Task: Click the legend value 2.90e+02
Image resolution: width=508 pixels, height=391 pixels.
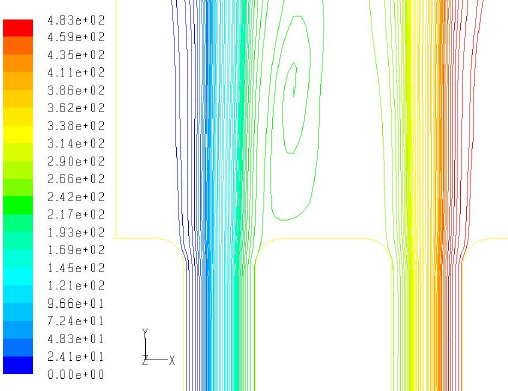Action: point(76,161)
